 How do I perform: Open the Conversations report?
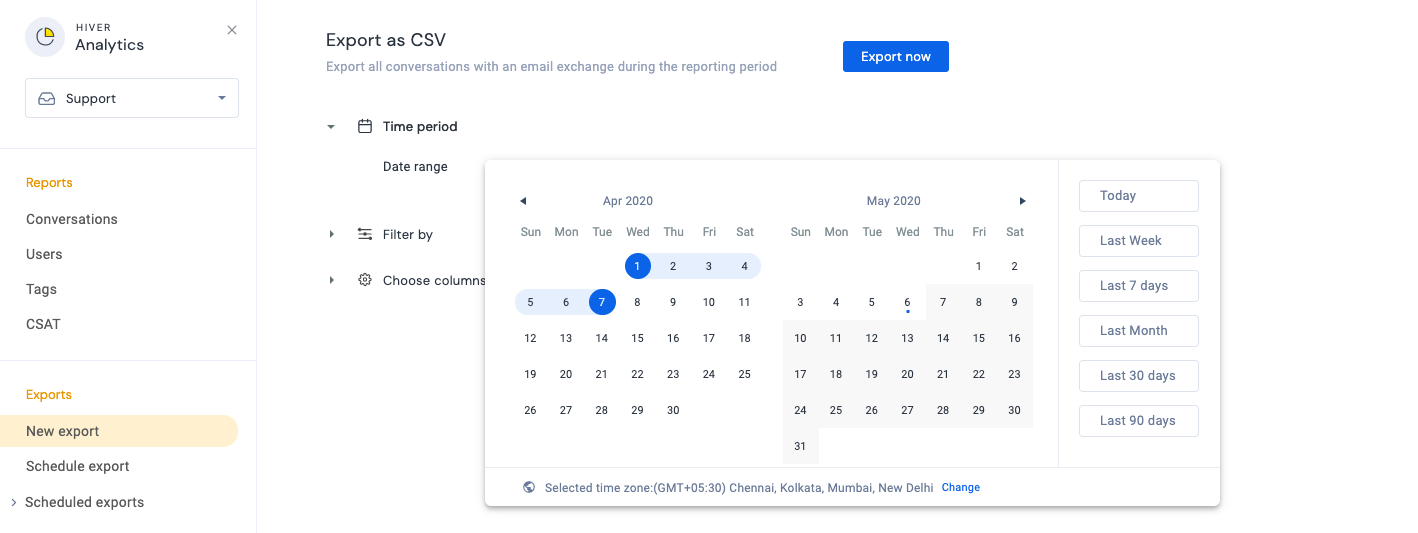pyautogui.click(x=72, y=219)
